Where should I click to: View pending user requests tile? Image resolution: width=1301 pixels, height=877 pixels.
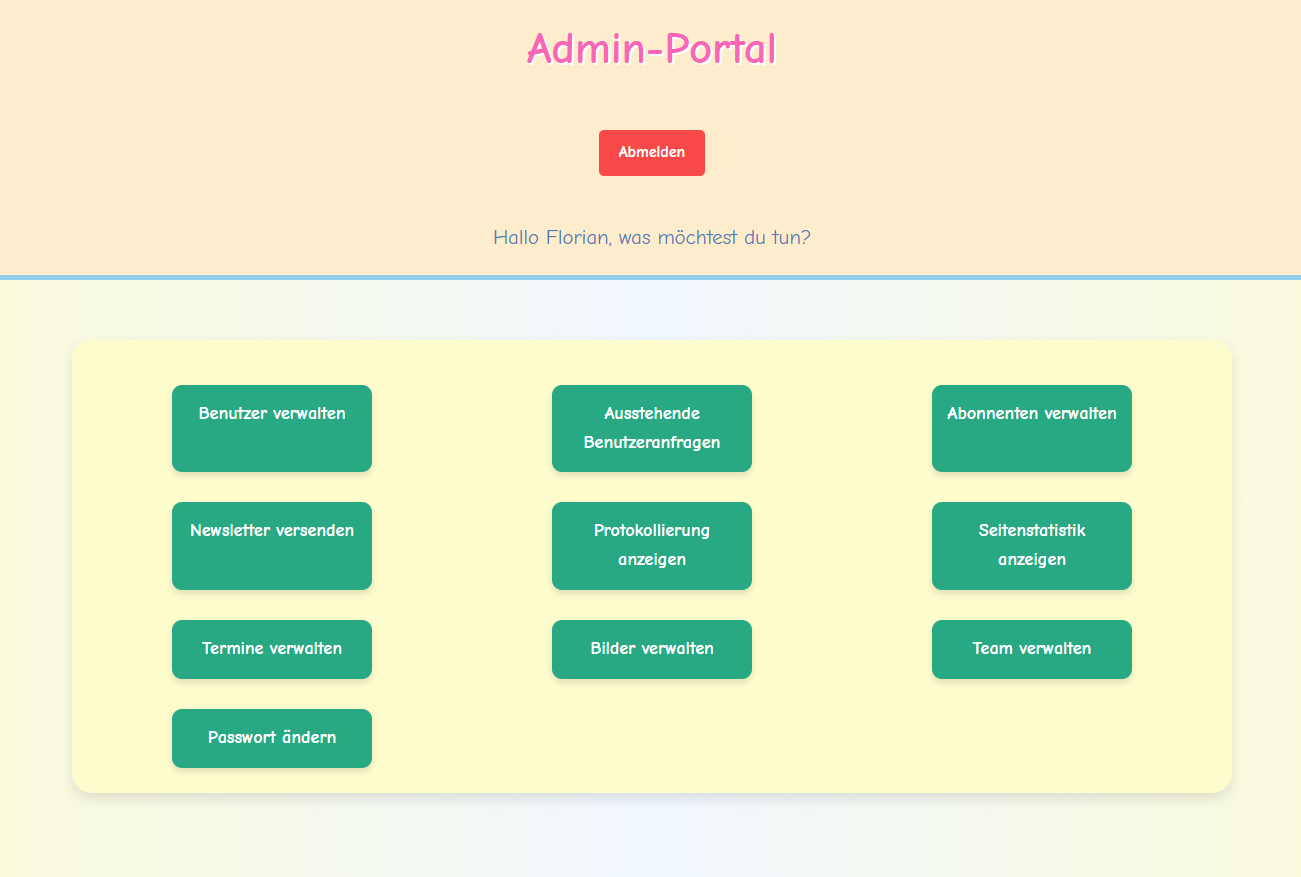[652, 428]
